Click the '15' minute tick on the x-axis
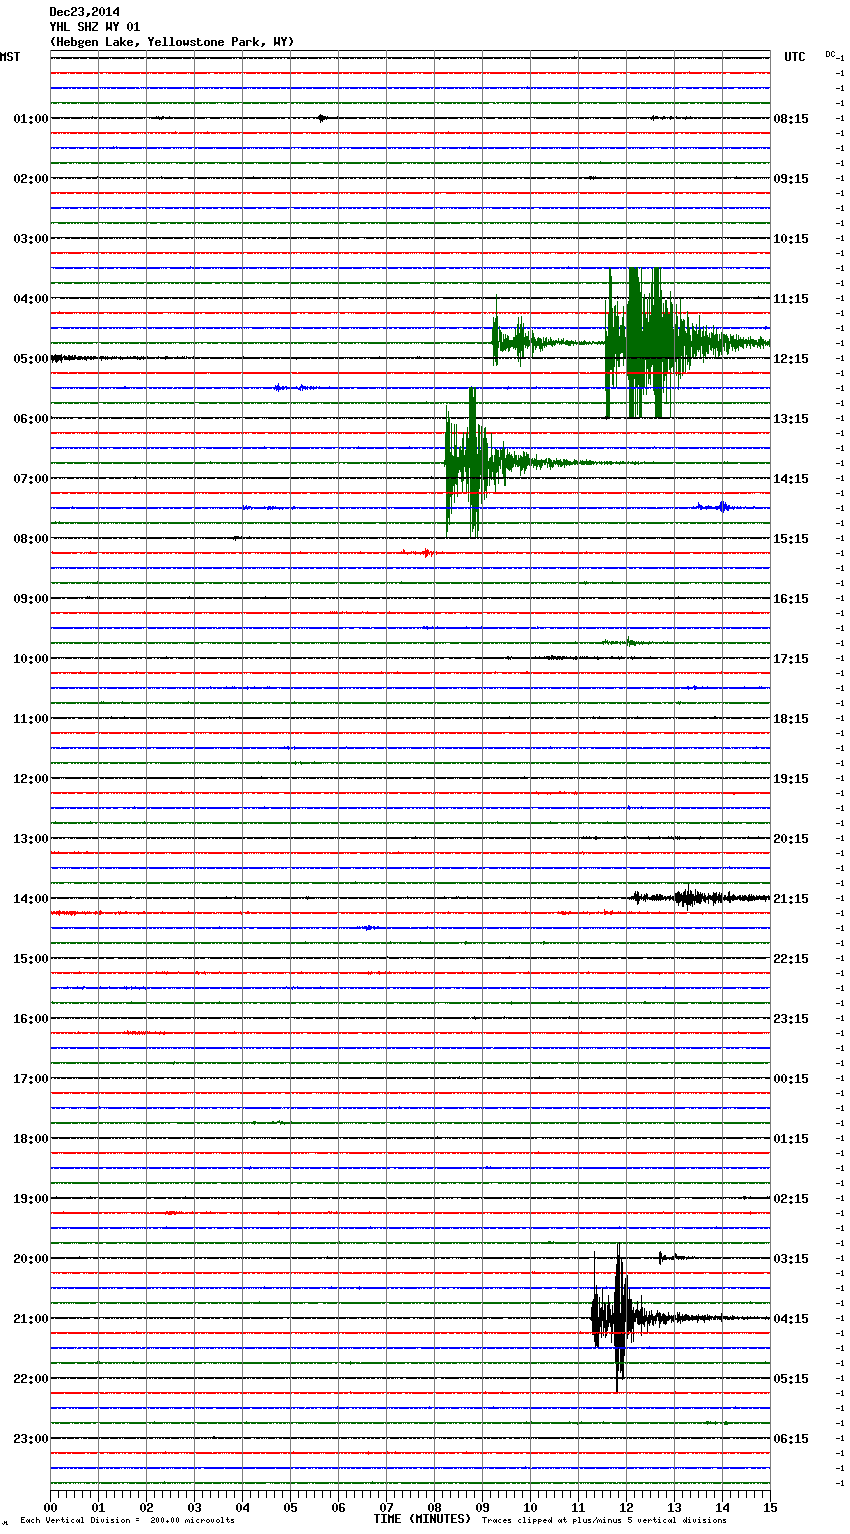 click(x=770, y=1507)
